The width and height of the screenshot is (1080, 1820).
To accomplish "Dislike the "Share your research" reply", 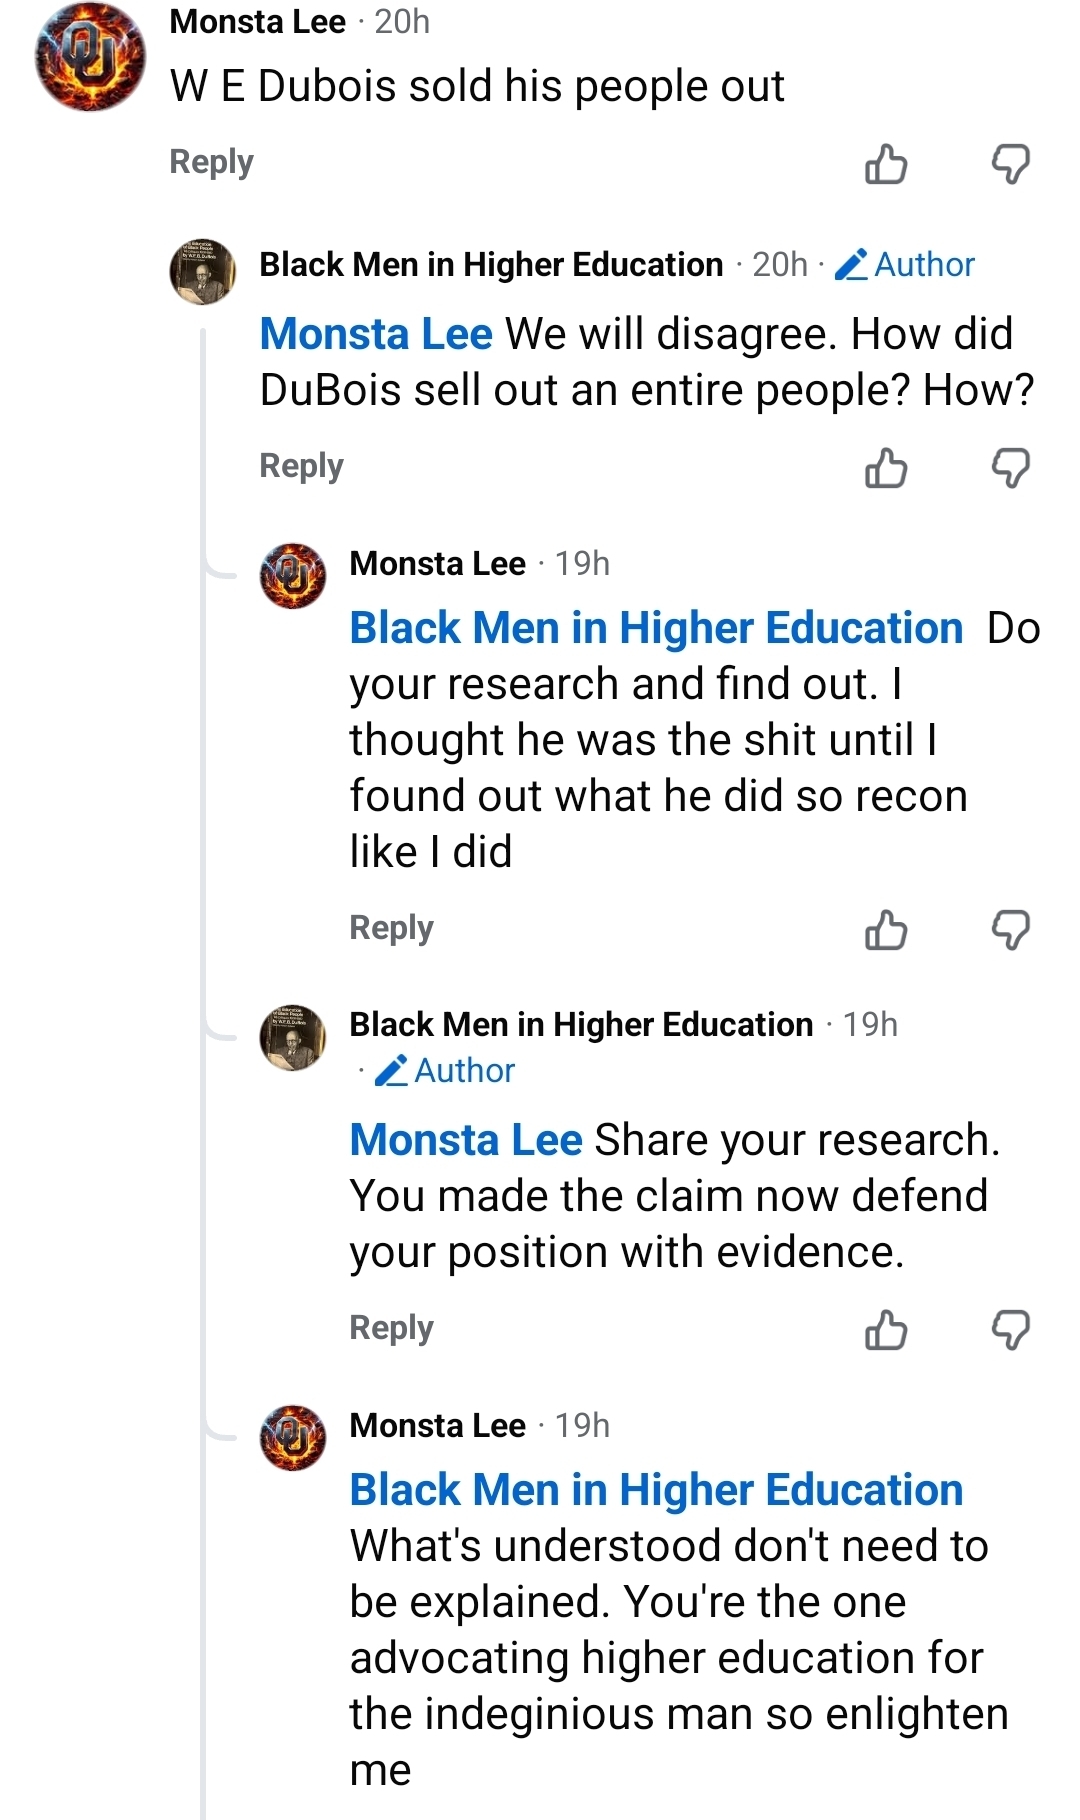I will coord(1010,1330).
